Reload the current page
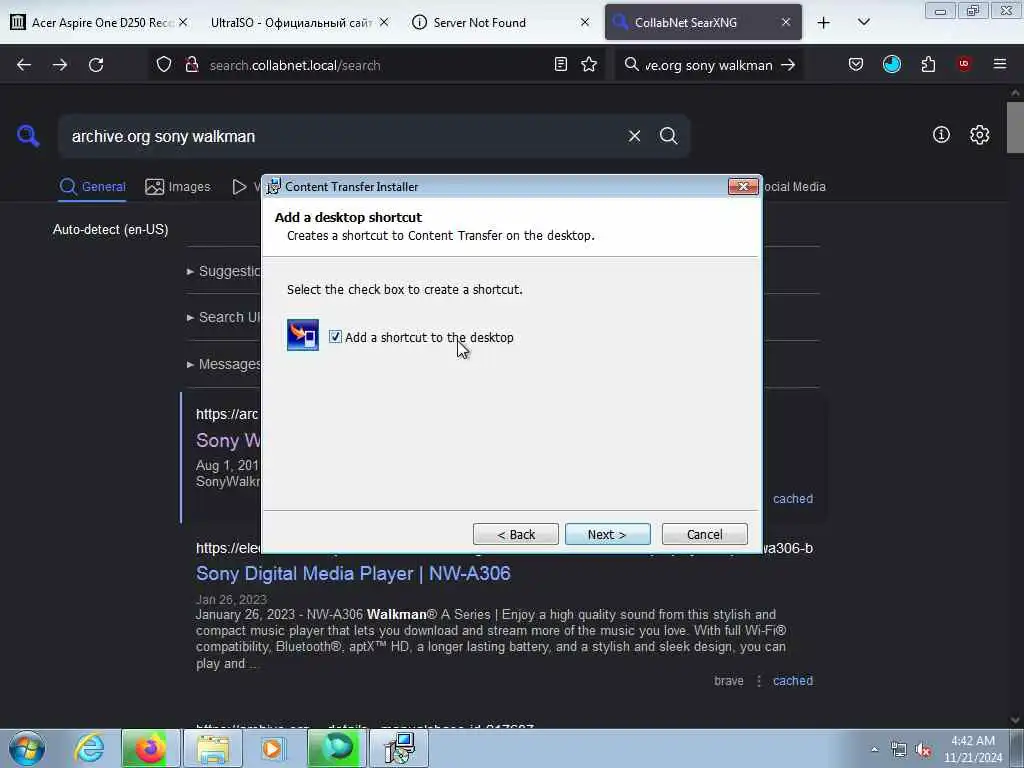The height and width of the screenshot is (768, 1024). 96,65
